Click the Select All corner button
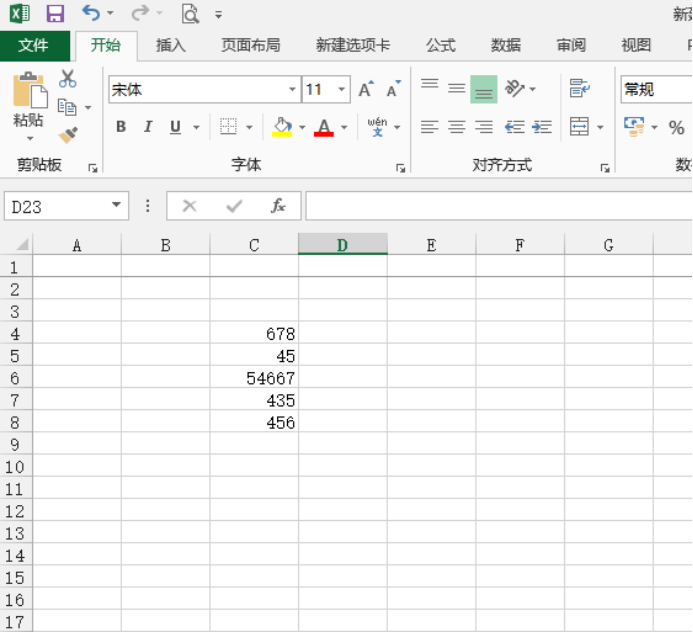Viewport: 693px width, 632px height. coord(16,244)
